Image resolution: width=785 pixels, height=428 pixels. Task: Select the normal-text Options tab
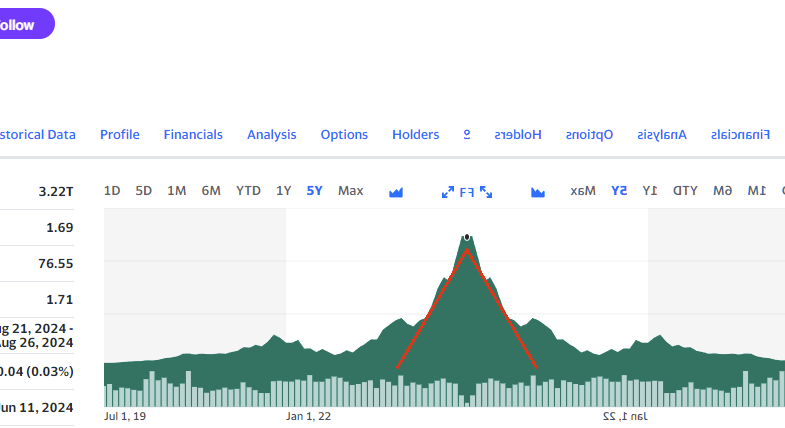click(x=344, y=135)
